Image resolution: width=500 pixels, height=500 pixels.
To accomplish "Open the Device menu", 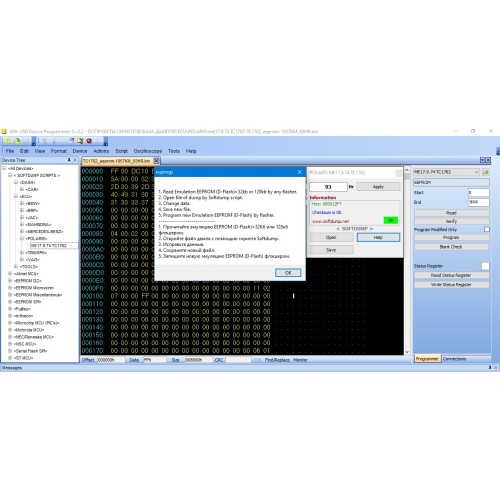I will coord(80,151).
